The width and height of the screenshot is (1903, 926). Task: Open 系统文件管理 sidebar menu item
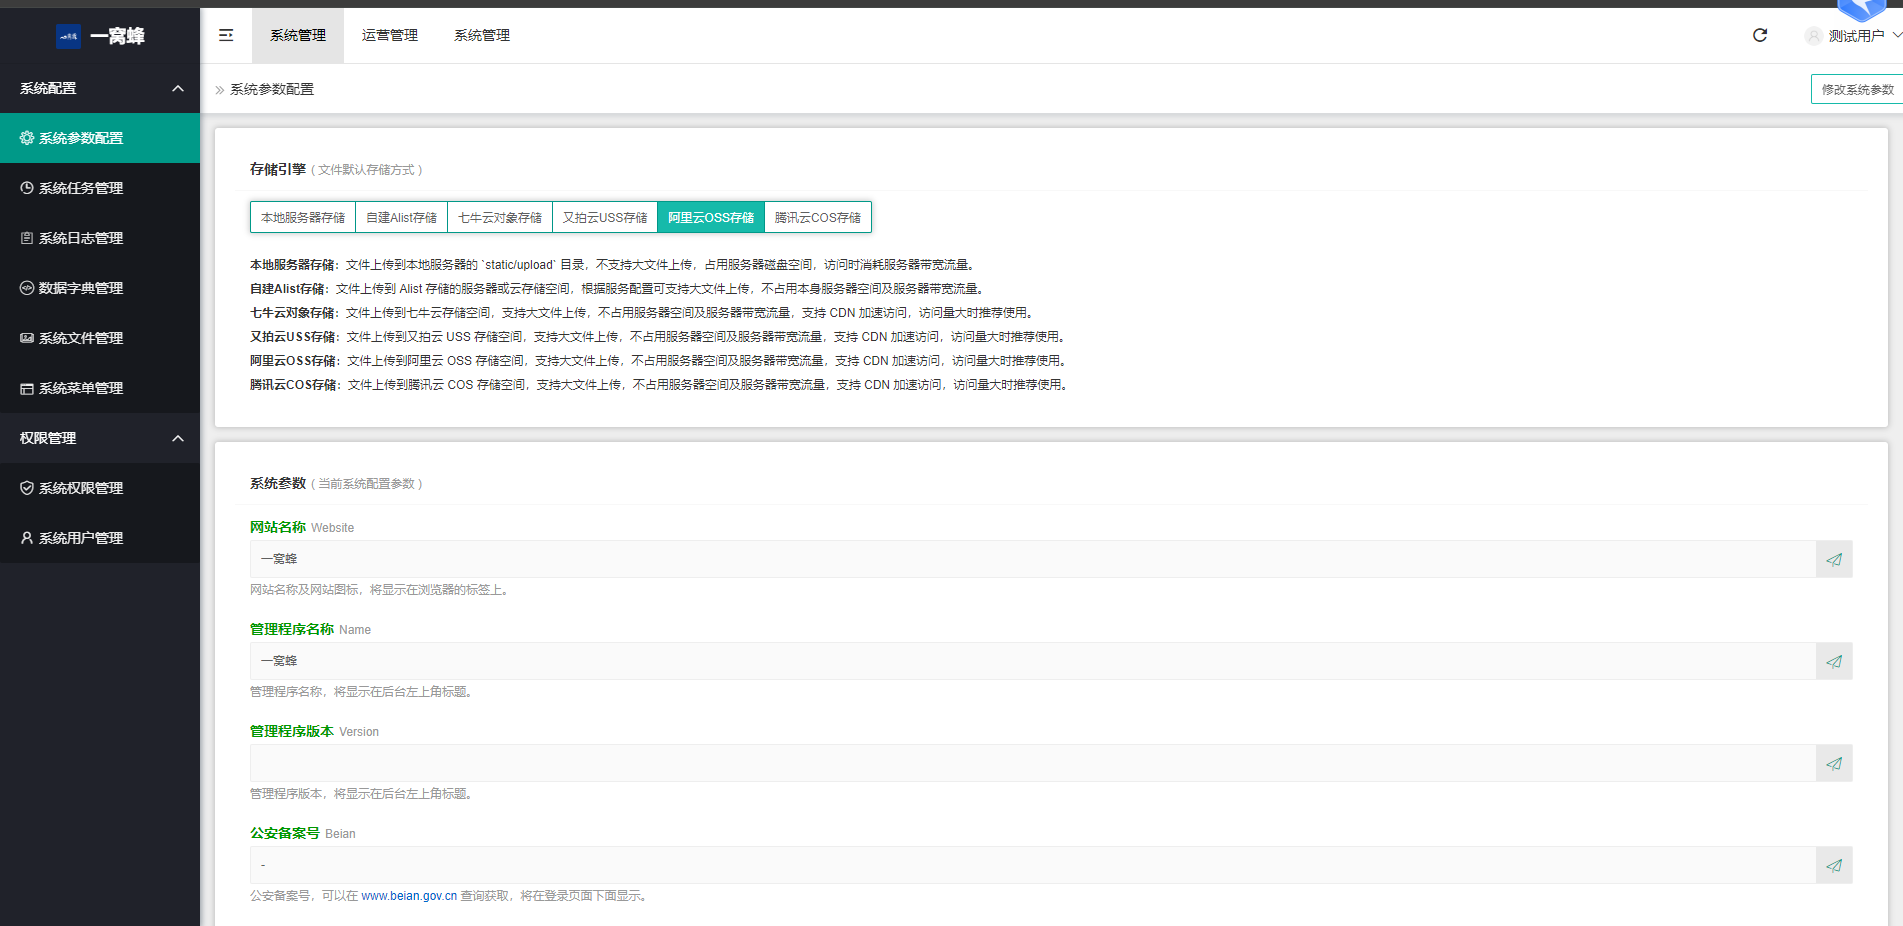tap(100, 338)
